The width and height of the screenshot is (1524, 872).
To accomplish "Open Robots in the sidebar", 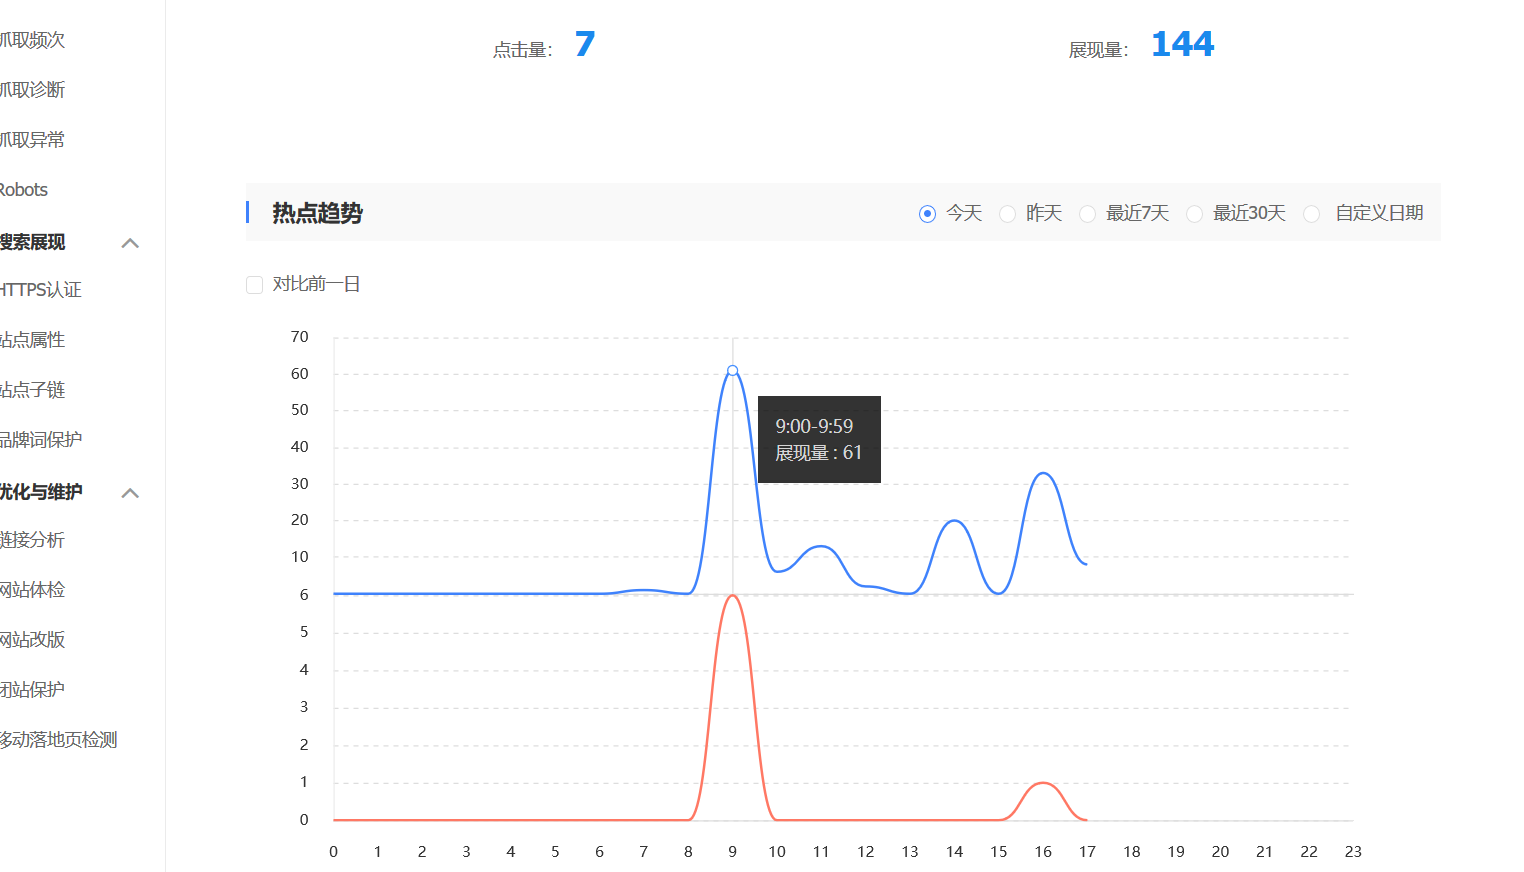I will coord(24,190).
